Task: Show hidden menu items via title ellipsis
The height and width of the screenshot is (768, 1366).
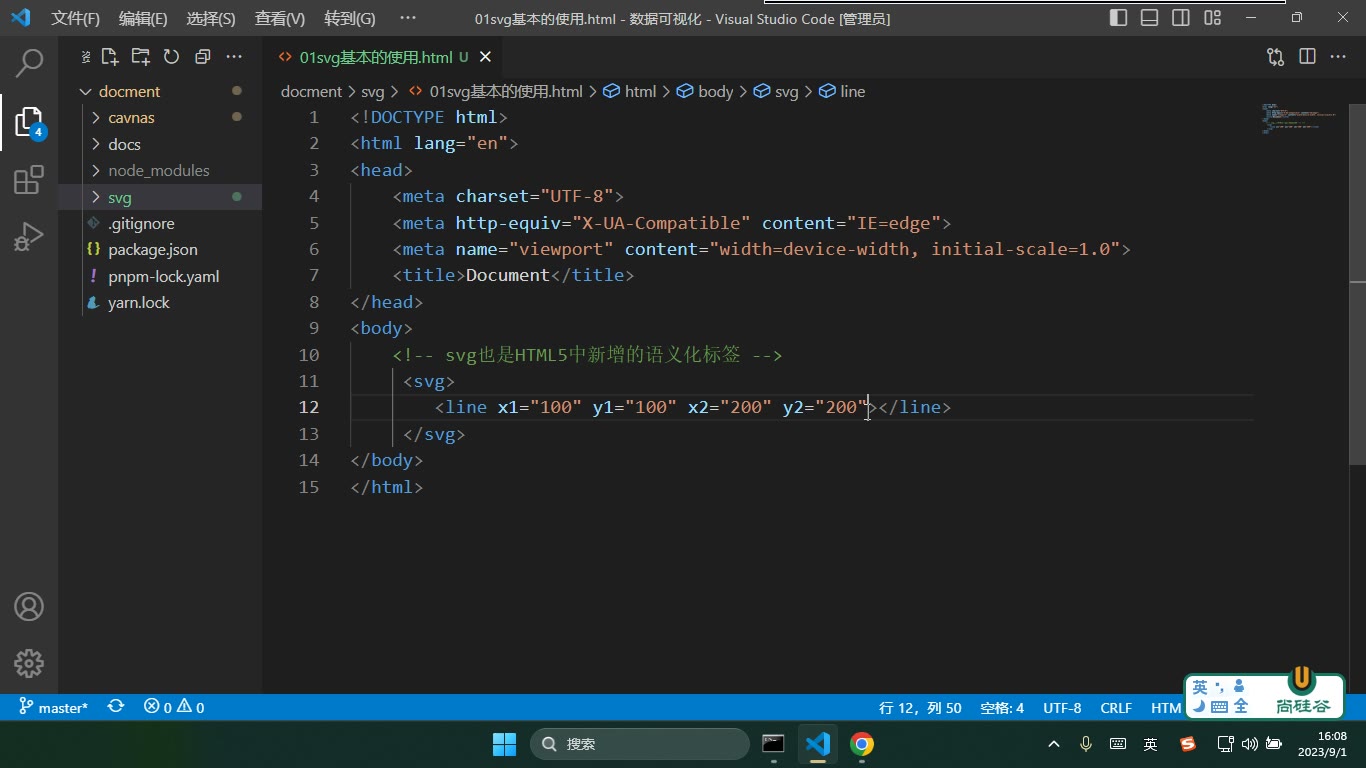Action: tap(407, 18)
